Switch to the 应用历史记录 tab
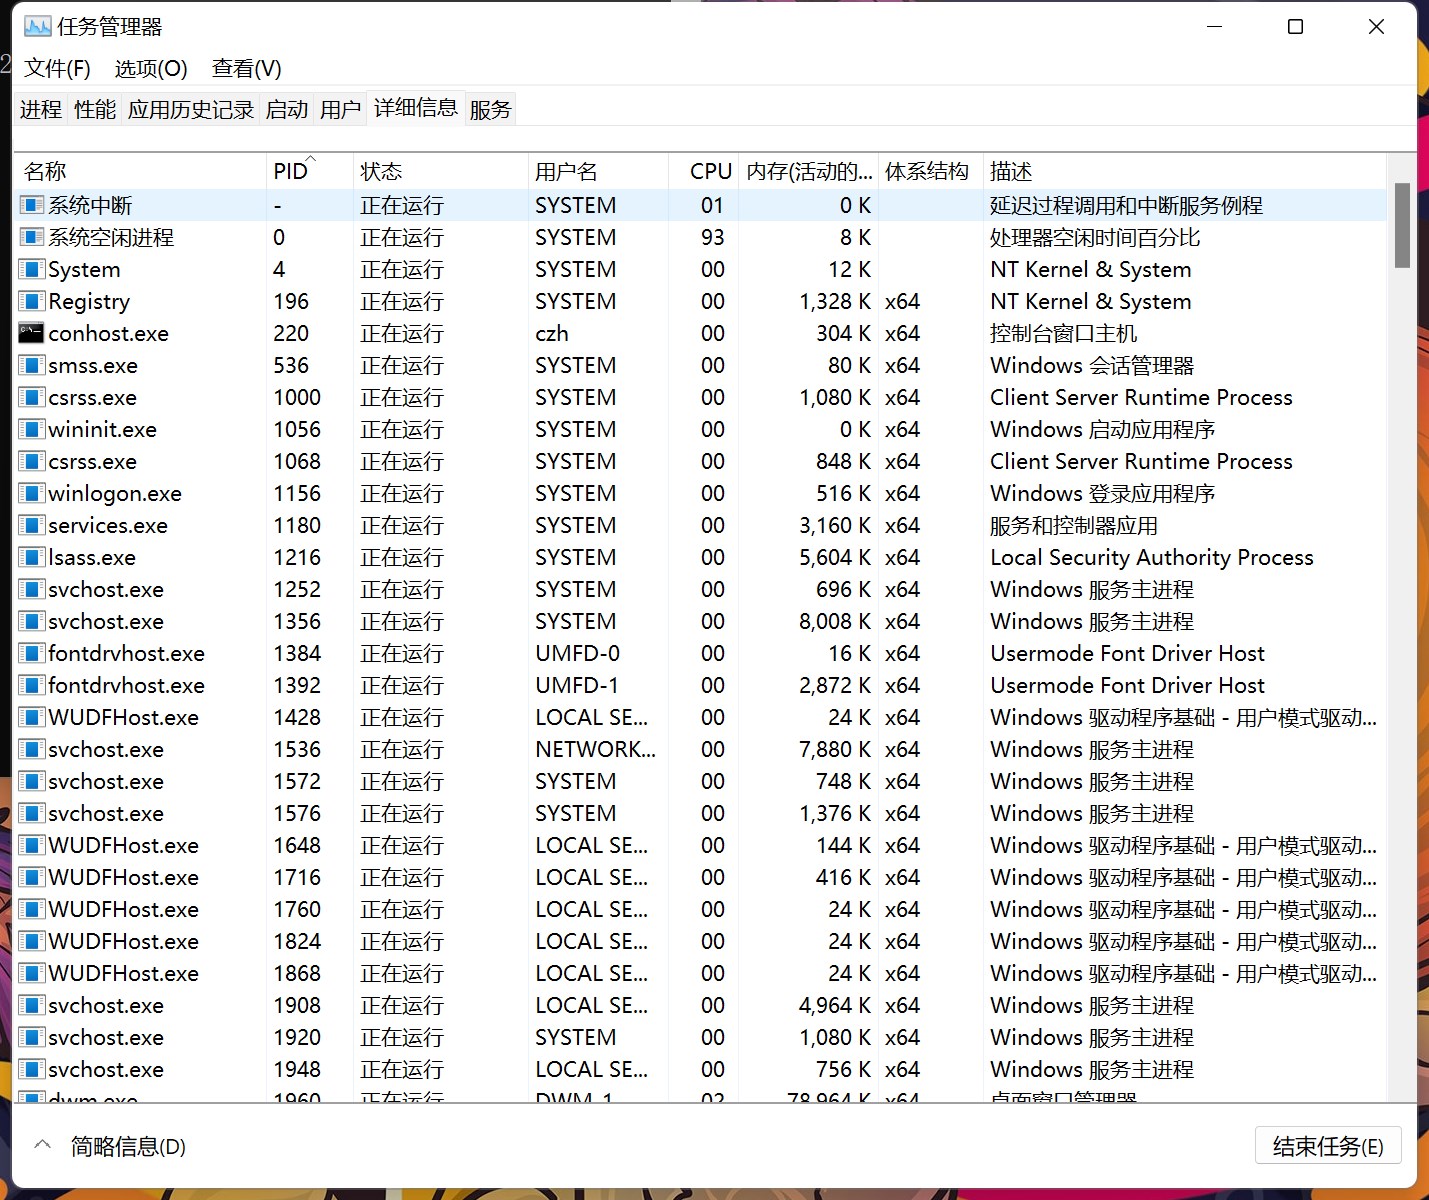The height and width of the screenshot is (1200, 1429). [191, 109]
